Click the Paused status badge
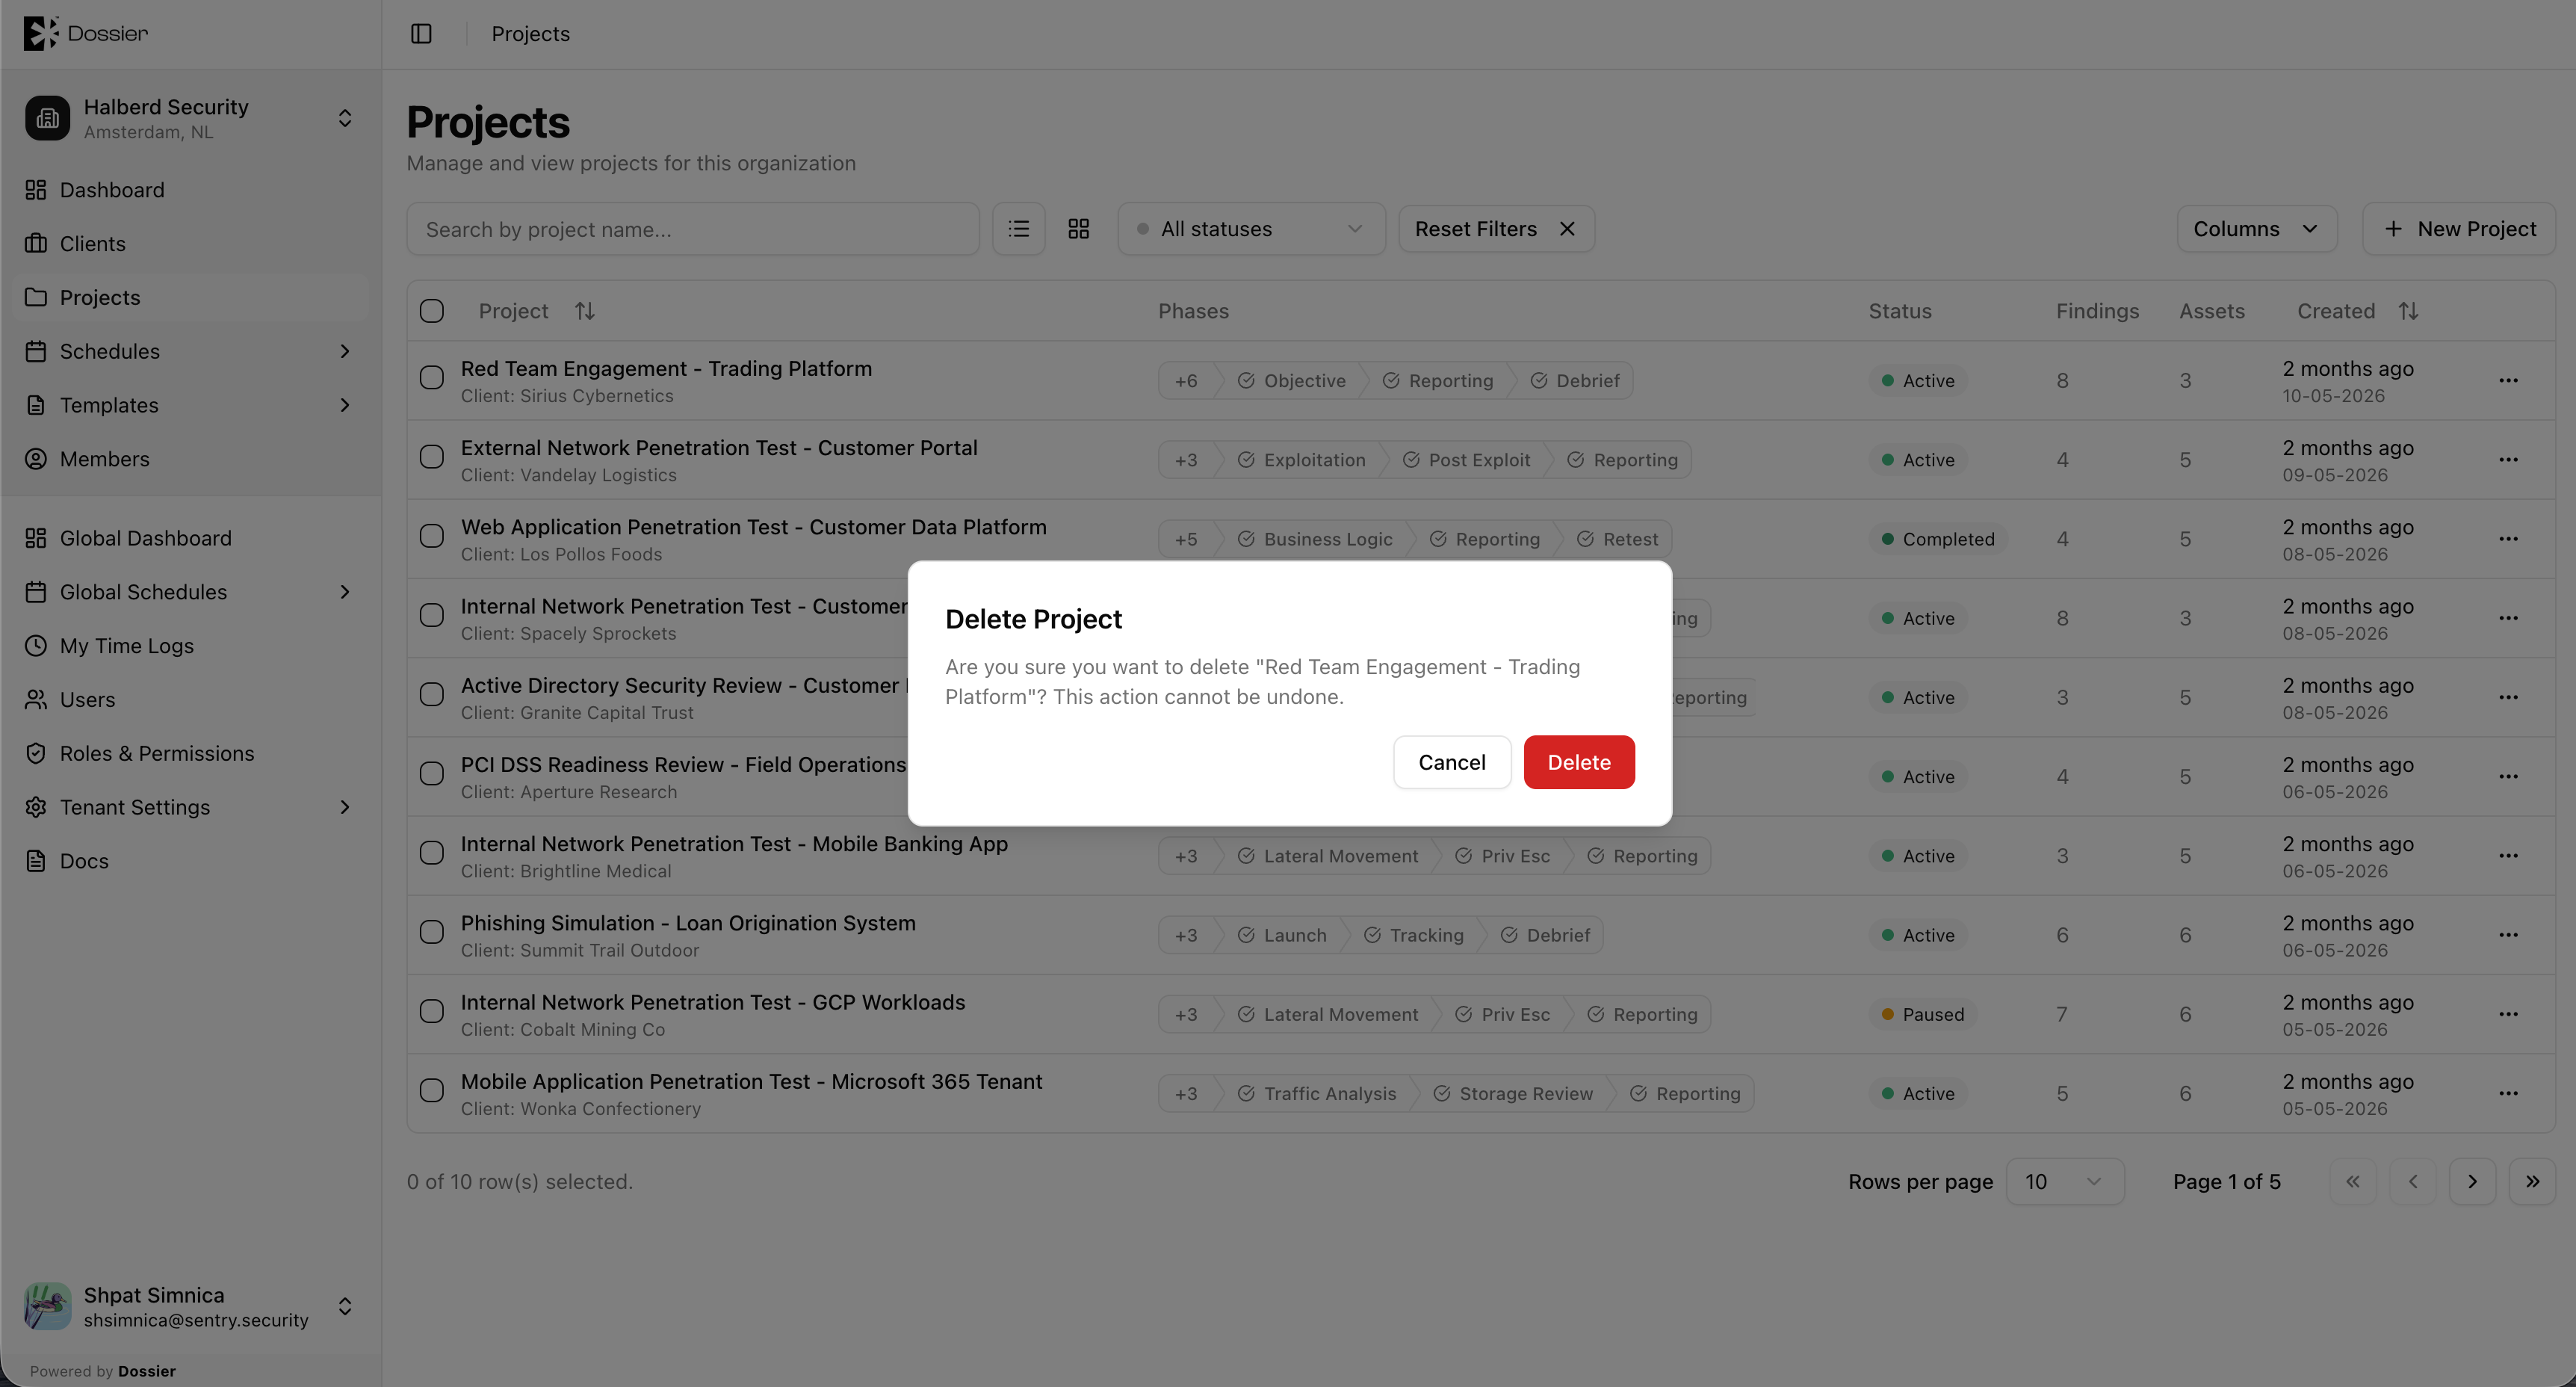Image resolution: width=2576 pixels, height=1387 pixels. click(1922, 1014)
